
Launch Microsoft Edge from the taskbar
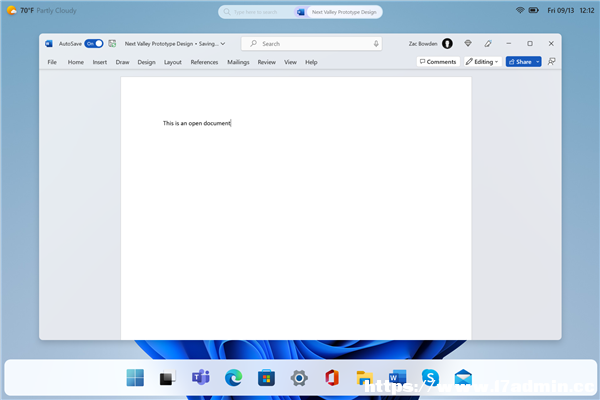tap(233, 378)
